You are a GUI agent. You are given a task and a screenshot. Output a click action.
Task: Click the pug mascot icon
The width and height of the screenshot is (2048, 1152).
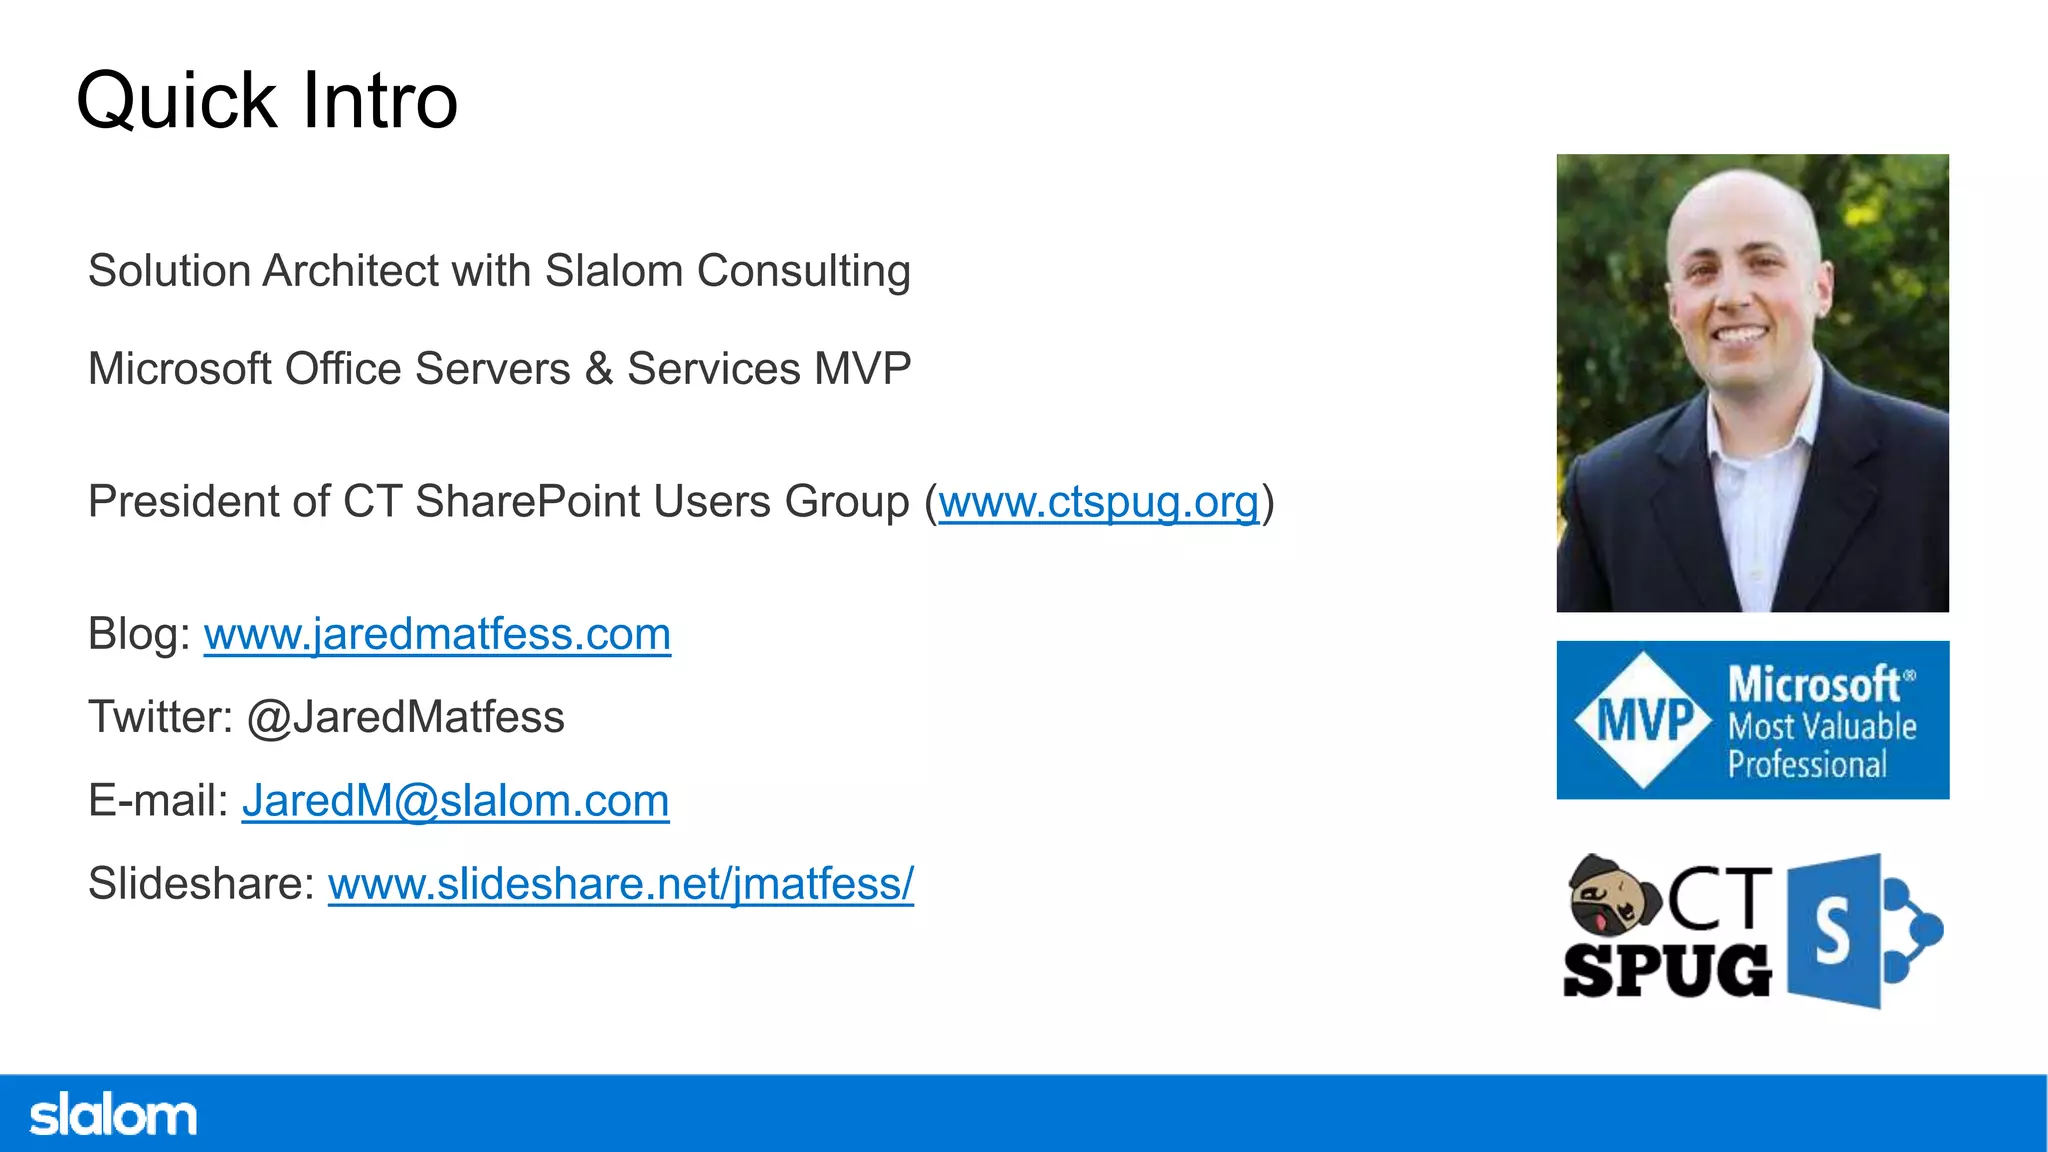click(1612, 893)
